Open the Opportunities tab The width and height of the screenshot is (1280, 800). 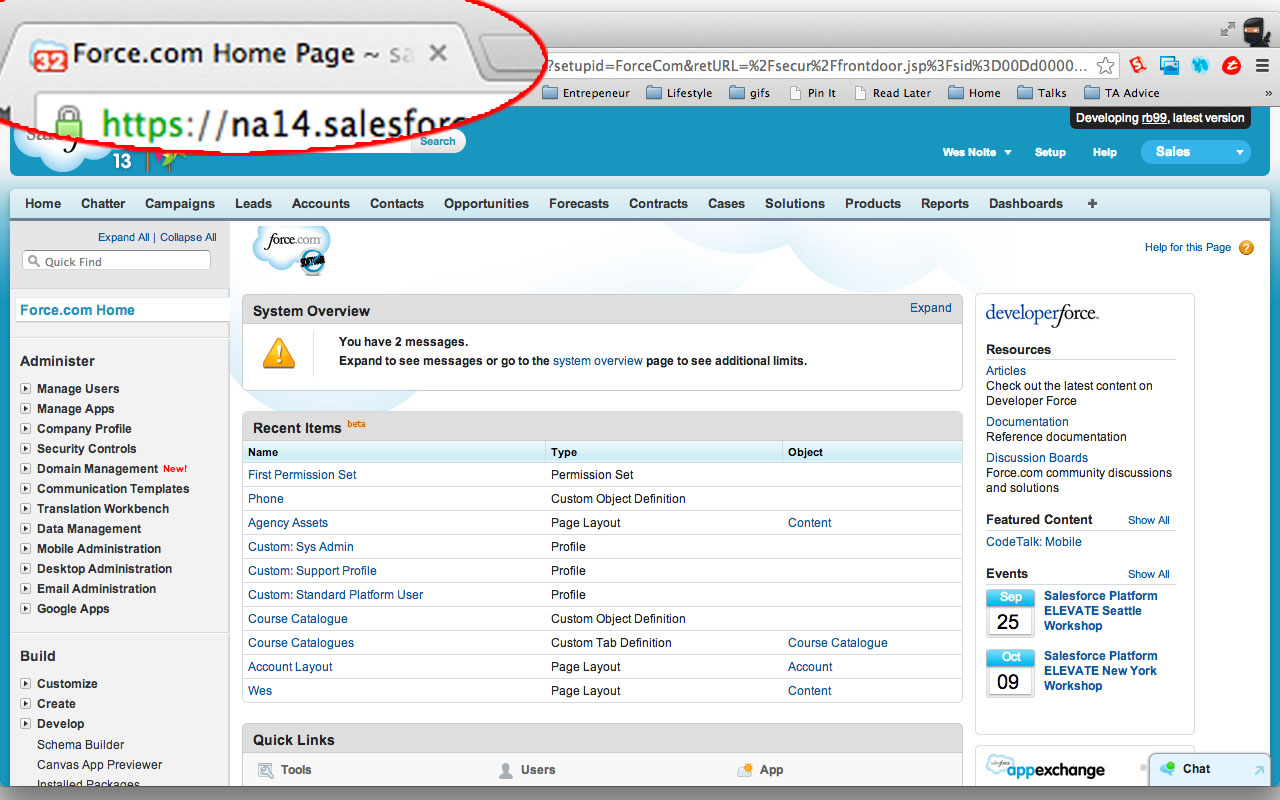486,203
